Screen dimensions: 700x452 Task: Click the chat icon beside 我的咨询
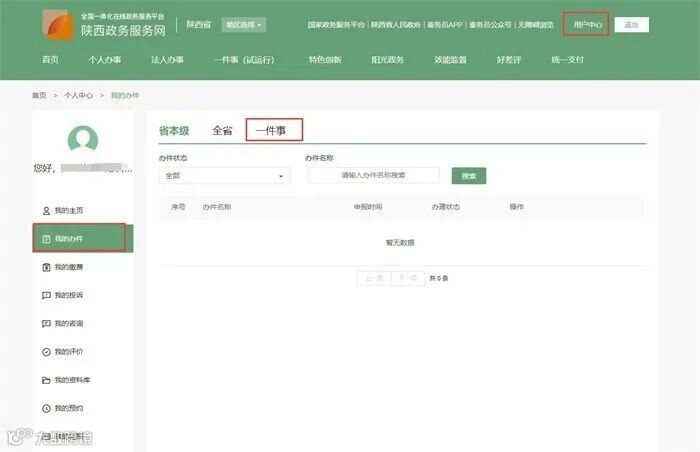46,323
